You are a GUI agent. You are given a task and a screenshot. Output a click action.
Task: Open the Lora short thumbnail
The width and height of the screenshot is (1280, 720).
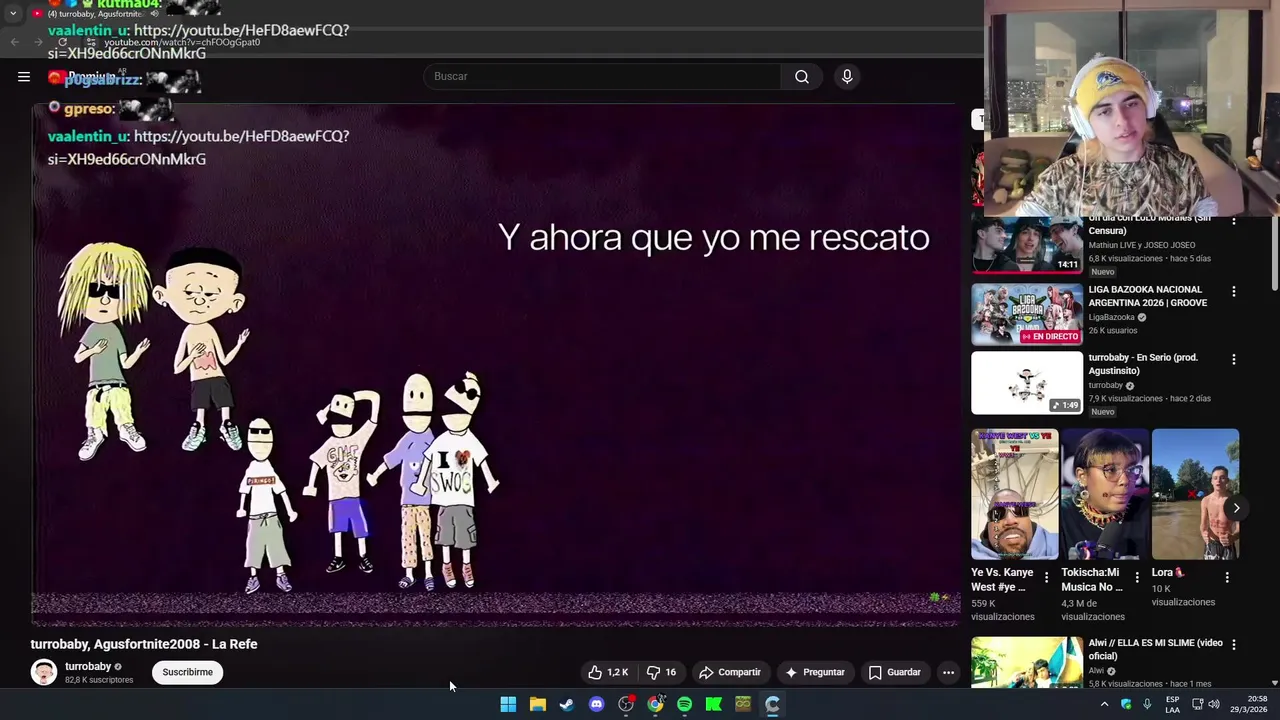[1195, 494]
